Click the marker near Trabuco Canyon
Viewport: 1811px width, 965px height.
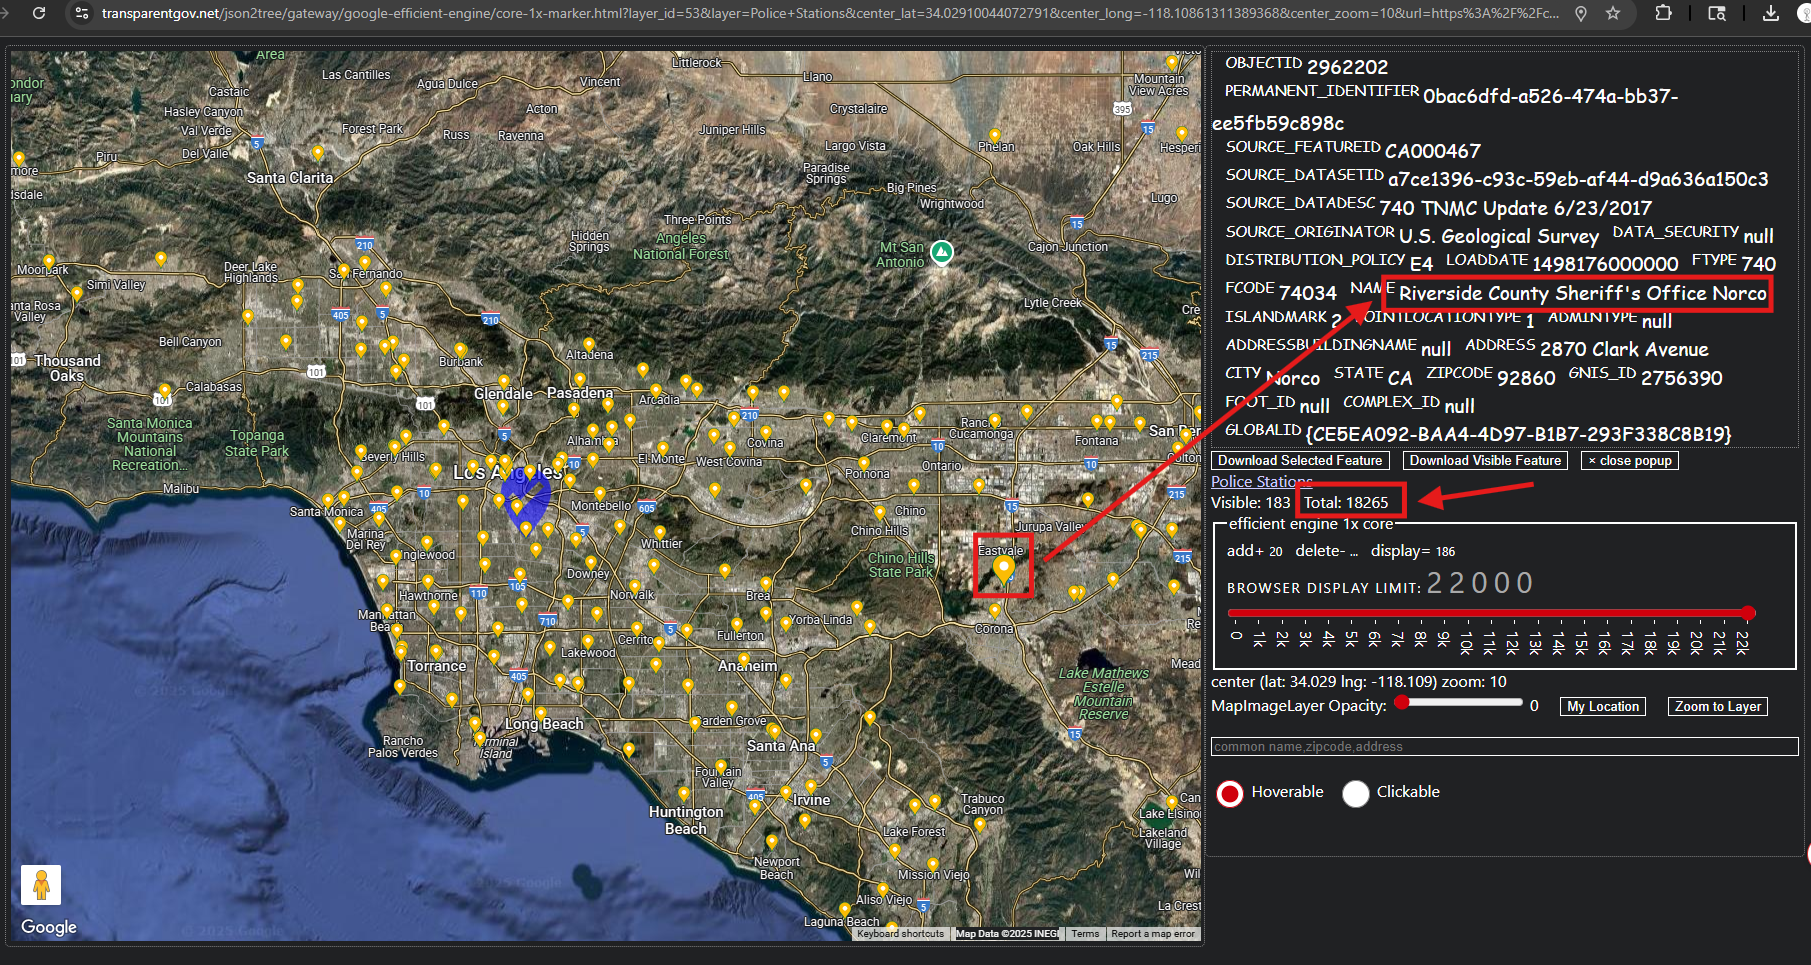981,826
